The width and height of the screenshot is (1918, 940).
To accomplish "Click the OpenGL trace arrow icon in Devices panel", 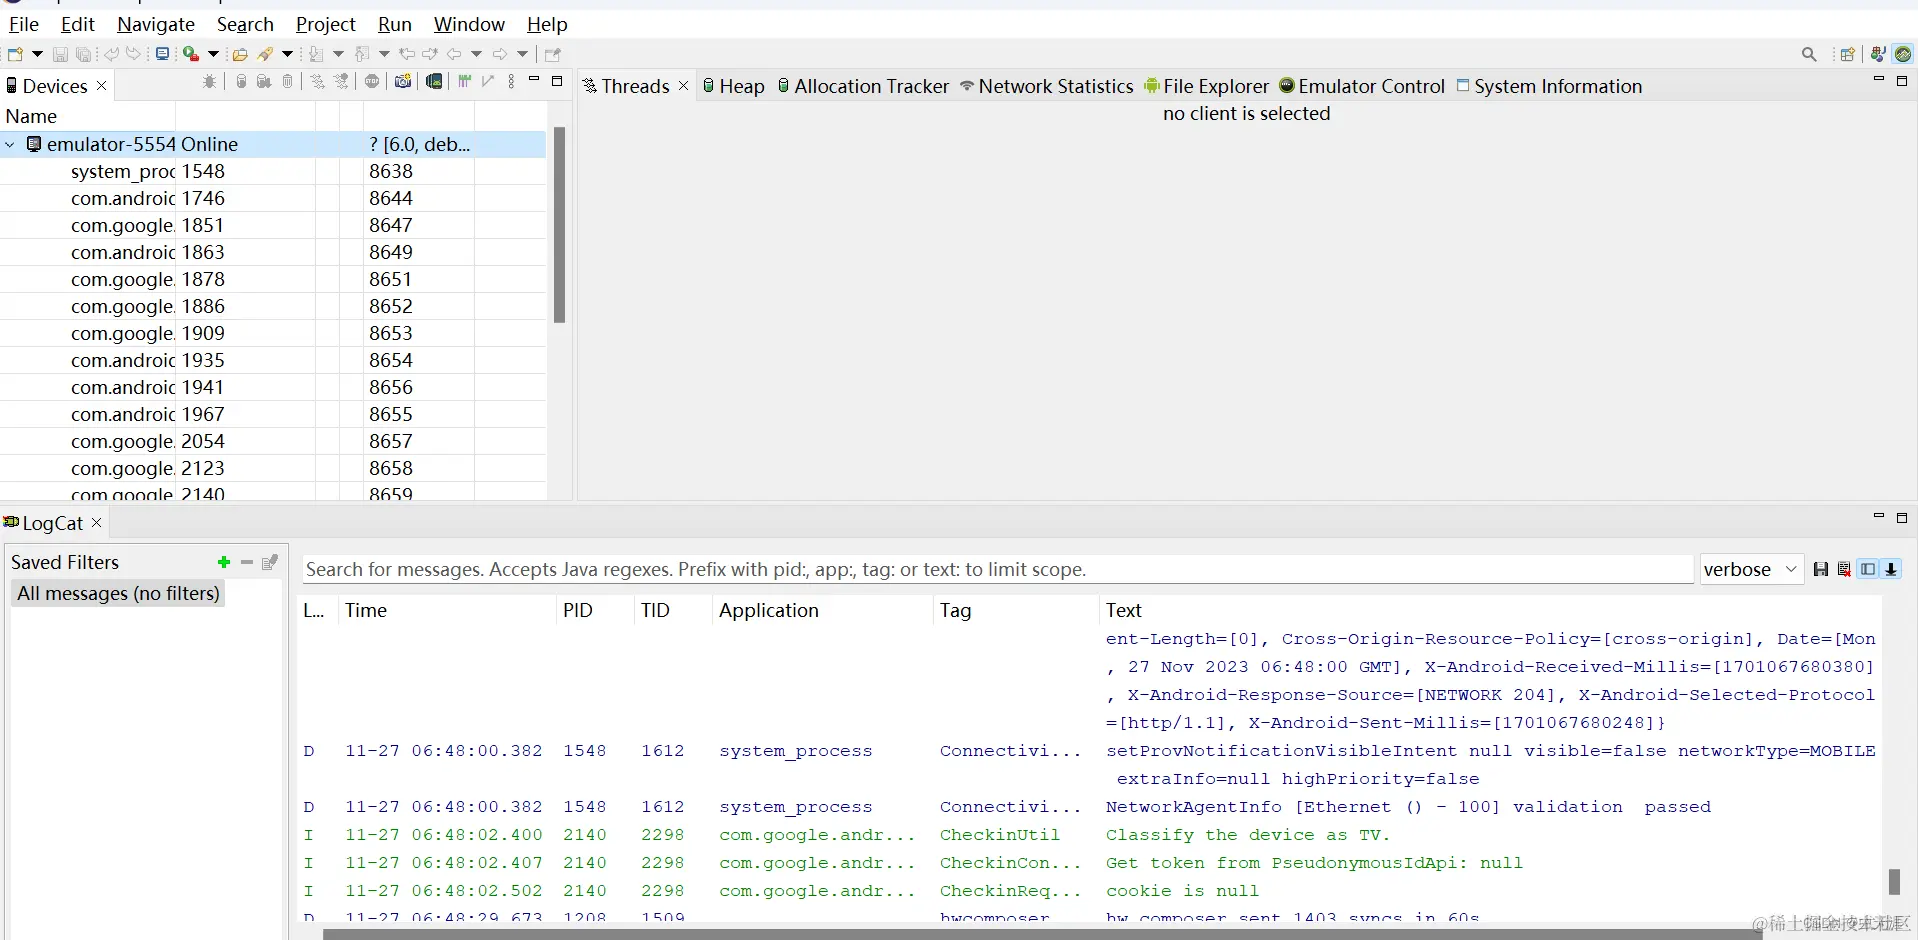I will 488,82.
